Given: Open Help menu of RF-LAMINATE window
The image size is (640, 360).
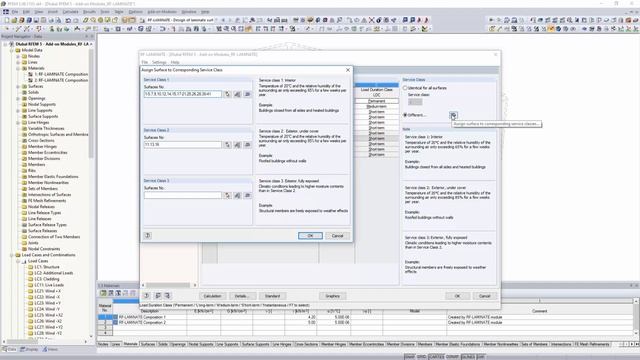Looking at the screenshot, I should (175, 62).
